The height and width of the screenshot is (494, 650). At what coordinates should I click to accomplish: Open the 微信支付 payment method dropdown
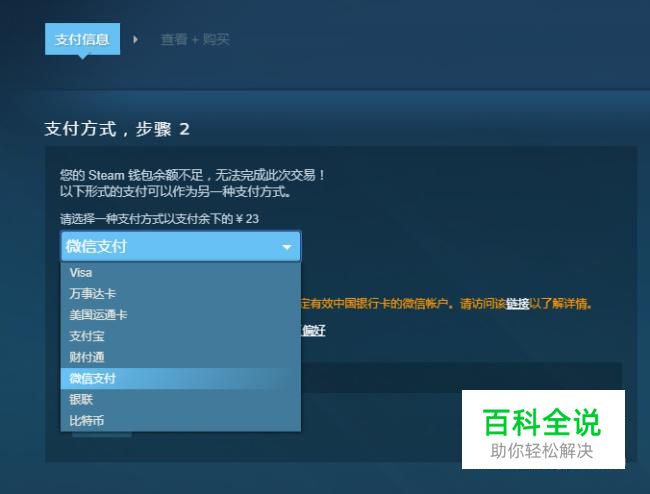181,246
